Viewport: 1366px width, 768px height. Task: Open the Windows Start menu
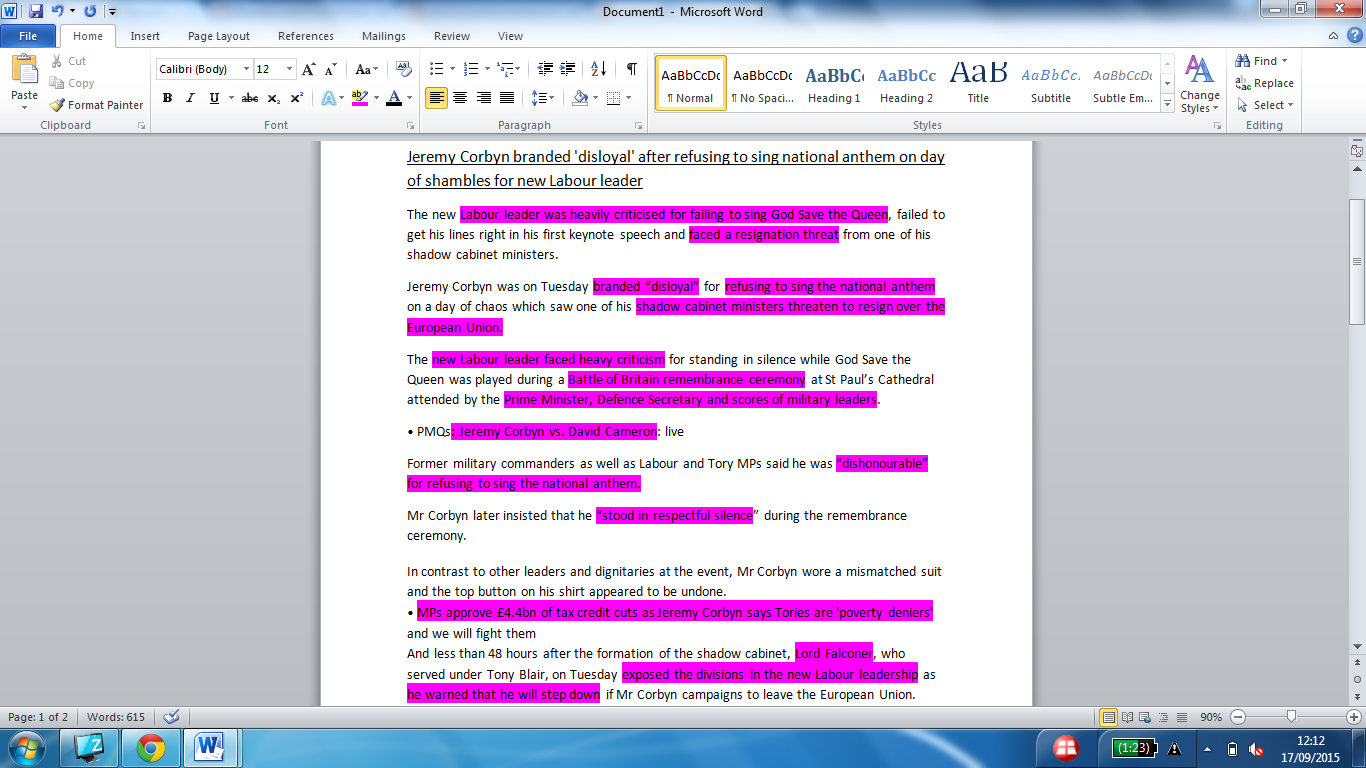click(27, 747)
